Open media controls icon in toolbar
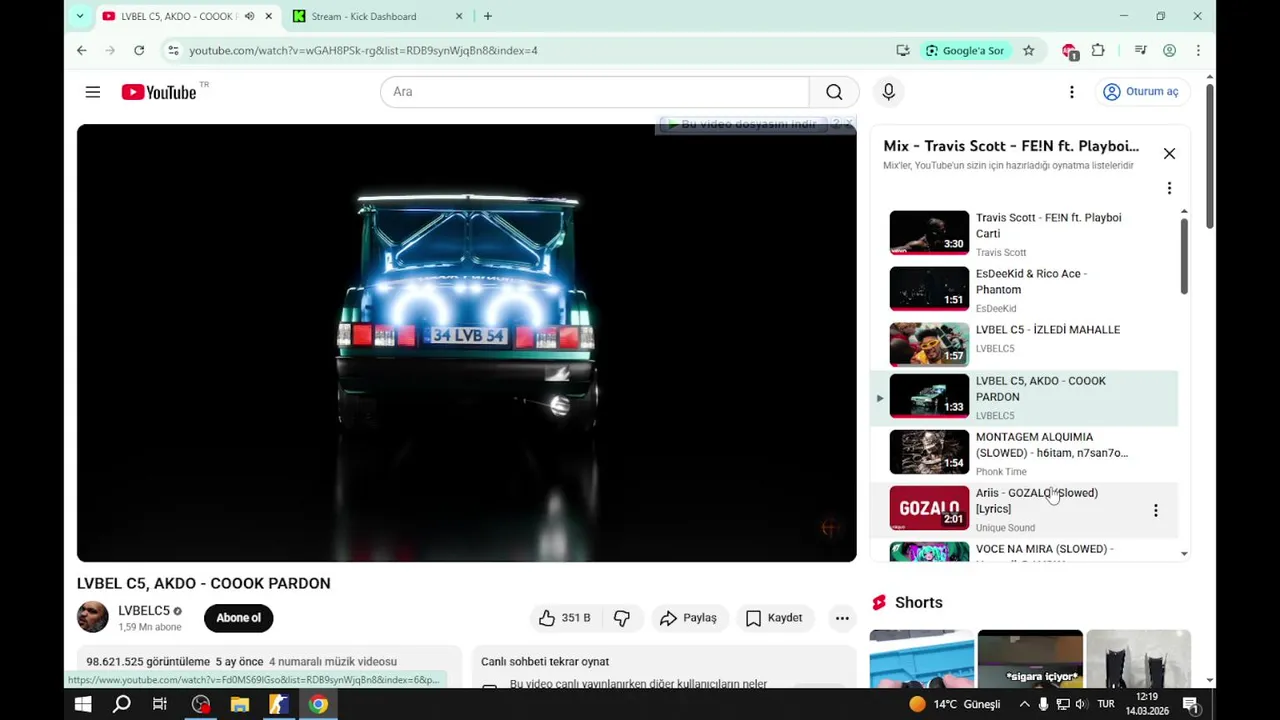Screen dimensions: 1280x720 1140,50
